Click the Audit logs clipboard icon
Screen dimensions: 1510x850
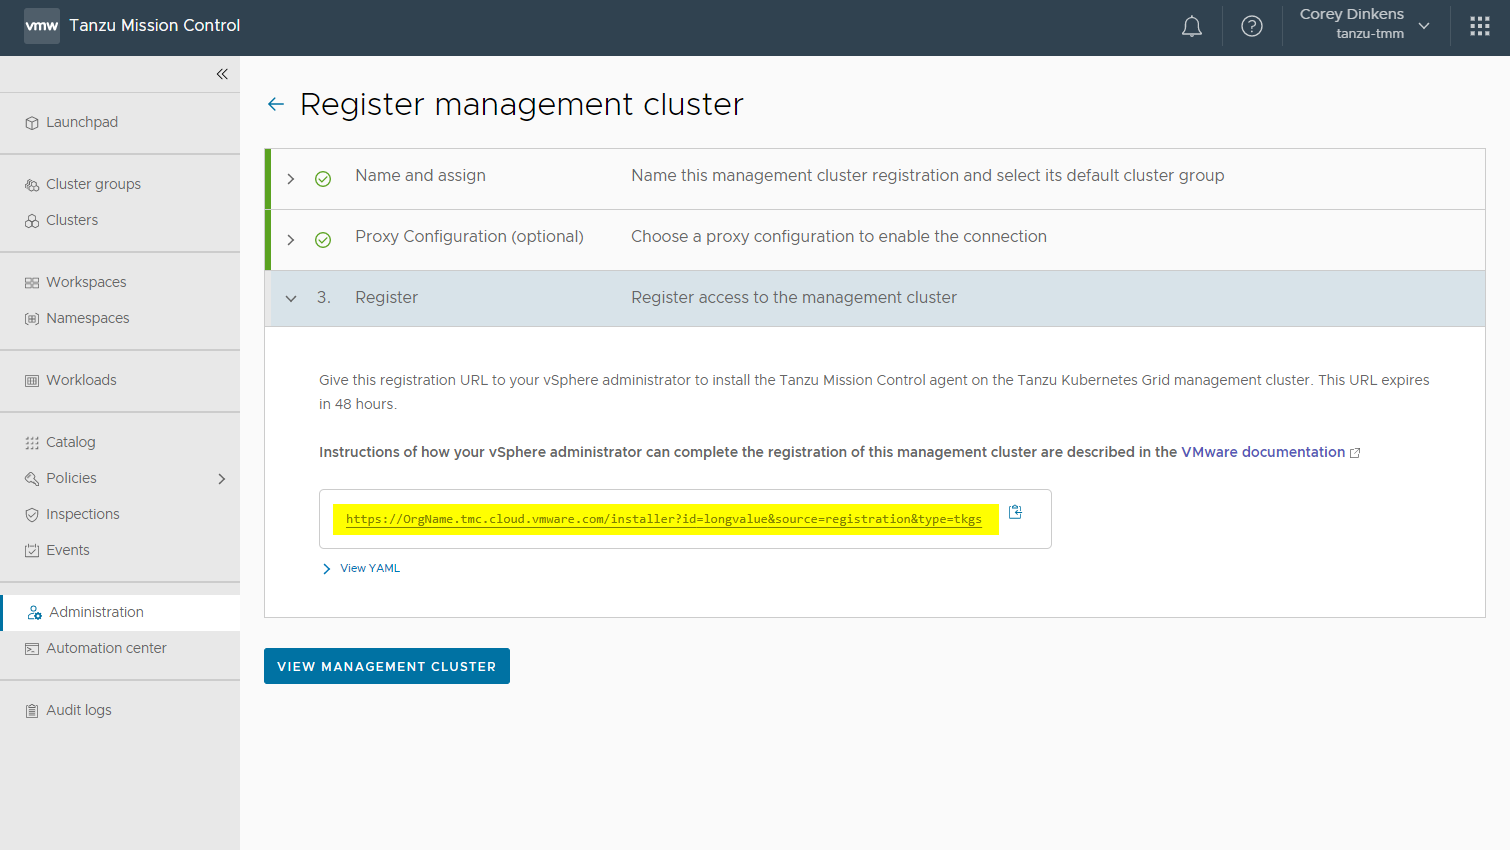pyautogui.click(x=32, y=711)
